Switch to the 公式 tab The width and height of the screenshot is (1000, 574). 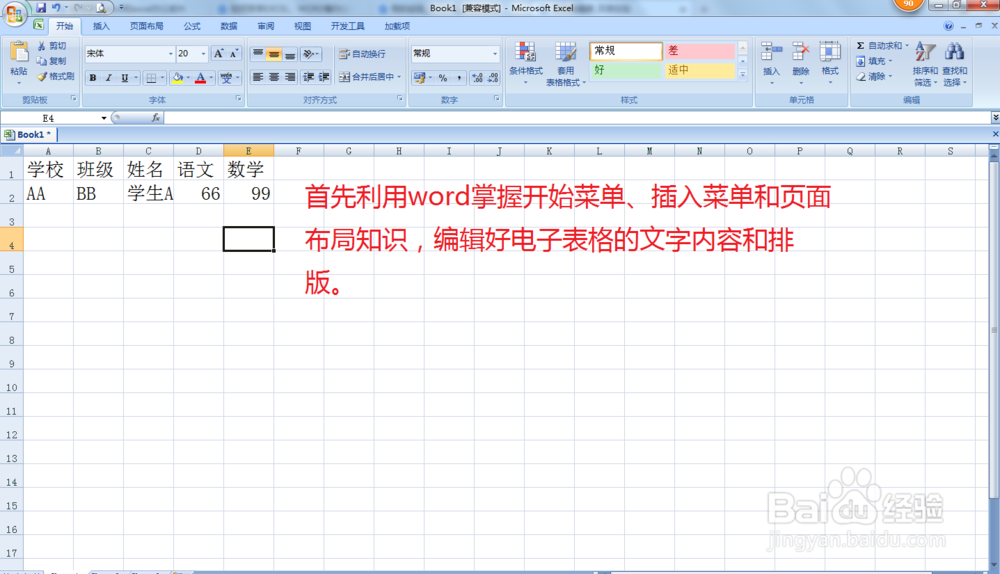pos(191,26)
